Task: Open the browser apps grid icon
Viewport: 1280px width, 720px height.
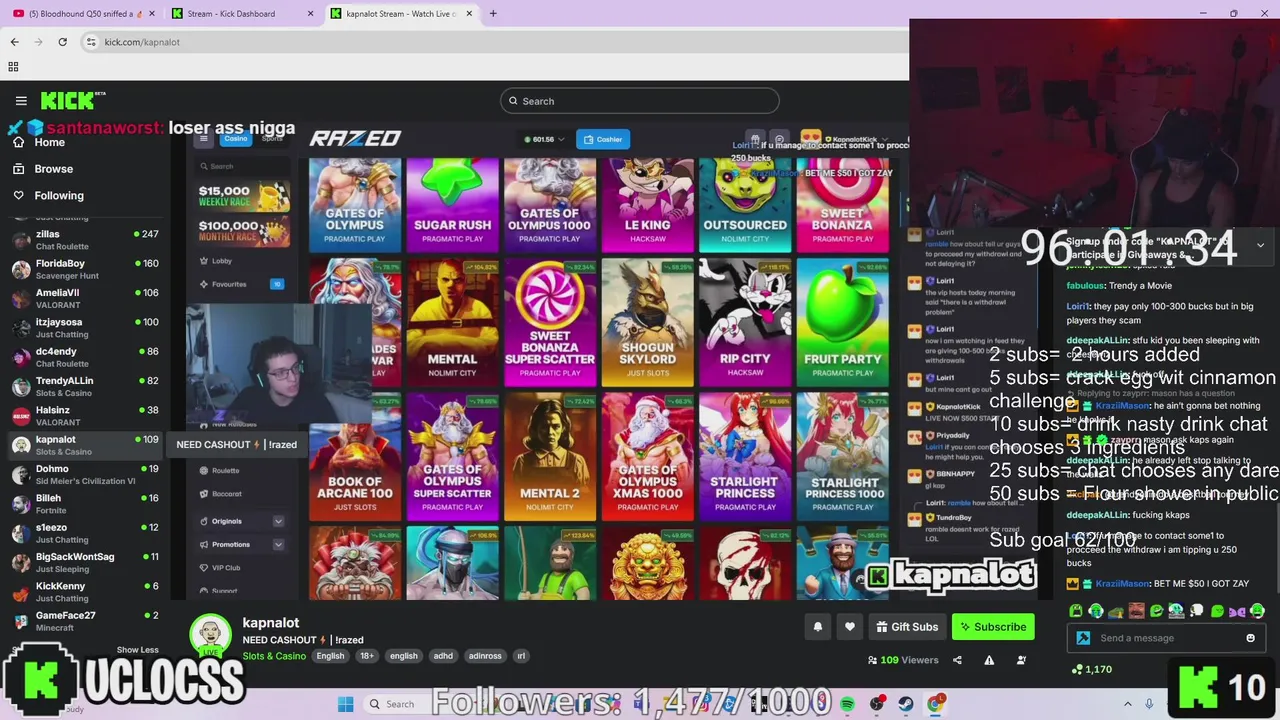Action: click(x=13, y=67)
